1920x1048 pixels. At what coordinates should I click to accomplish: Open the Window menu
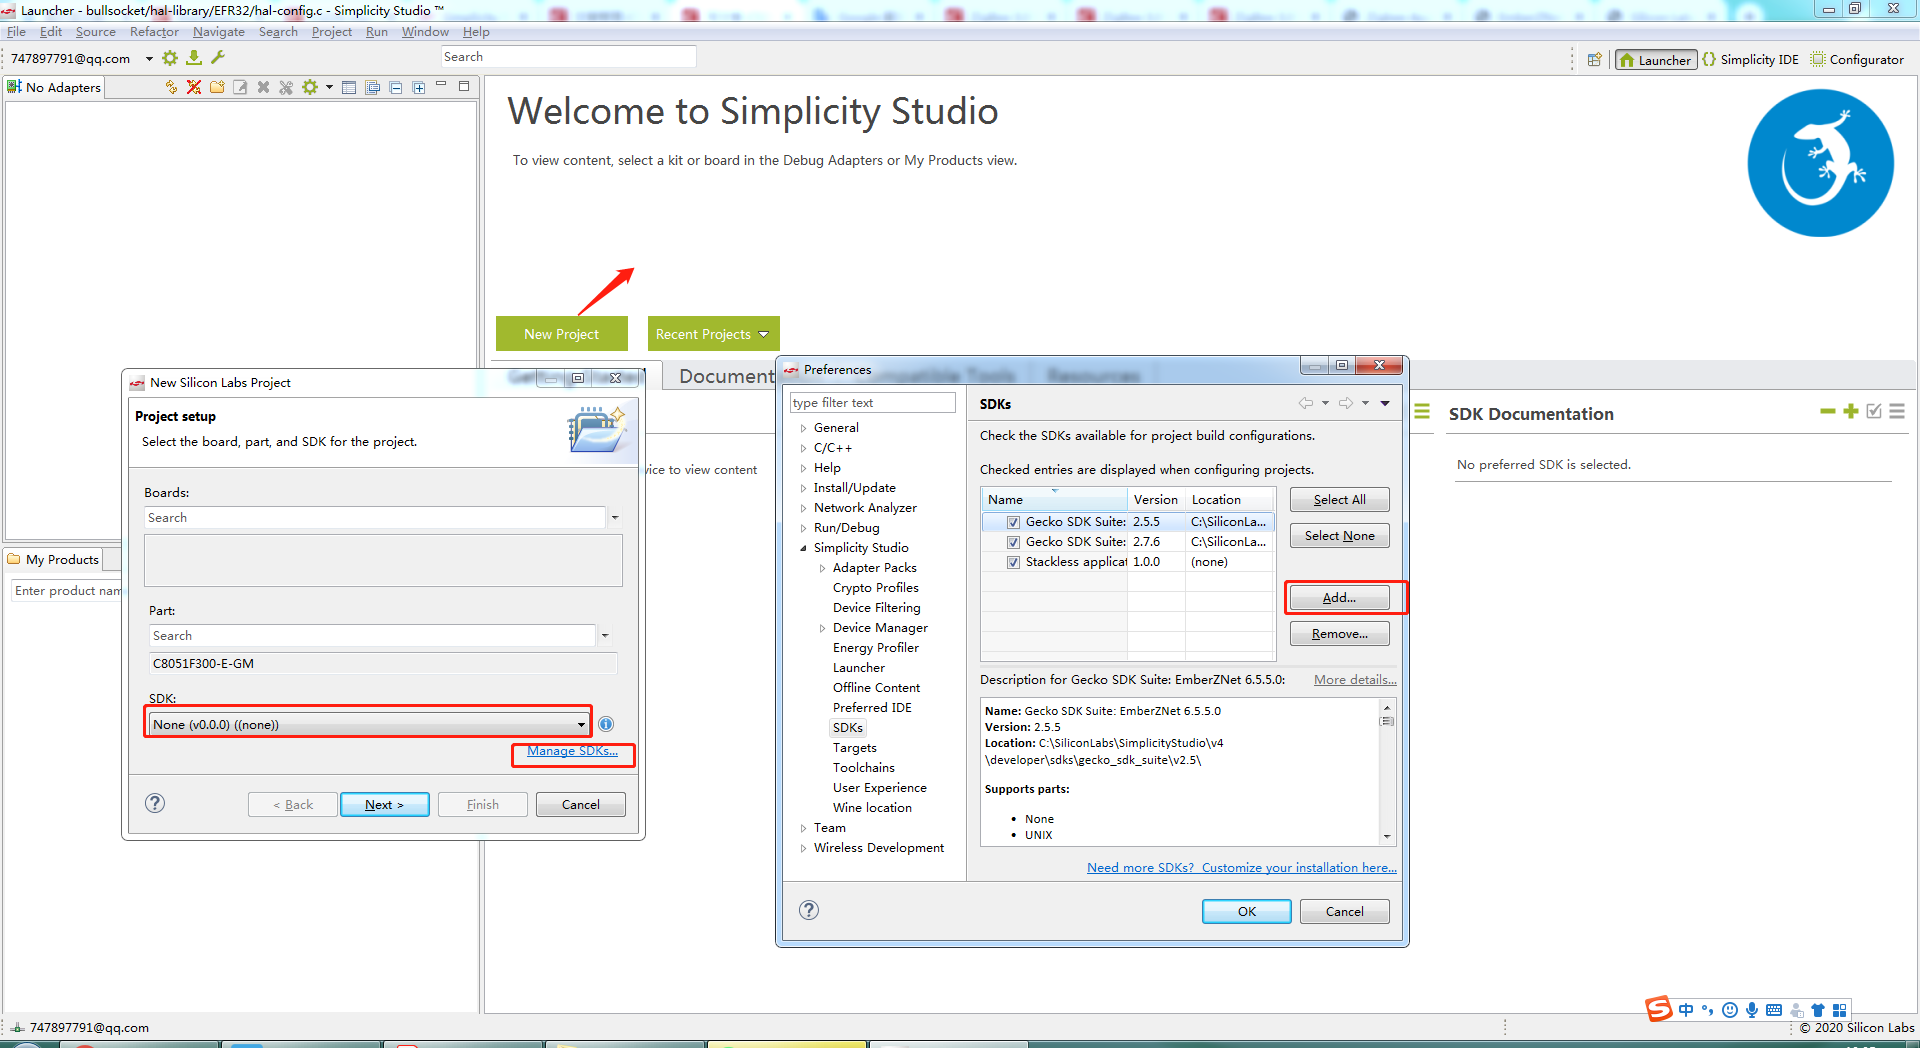coord(425,32)
